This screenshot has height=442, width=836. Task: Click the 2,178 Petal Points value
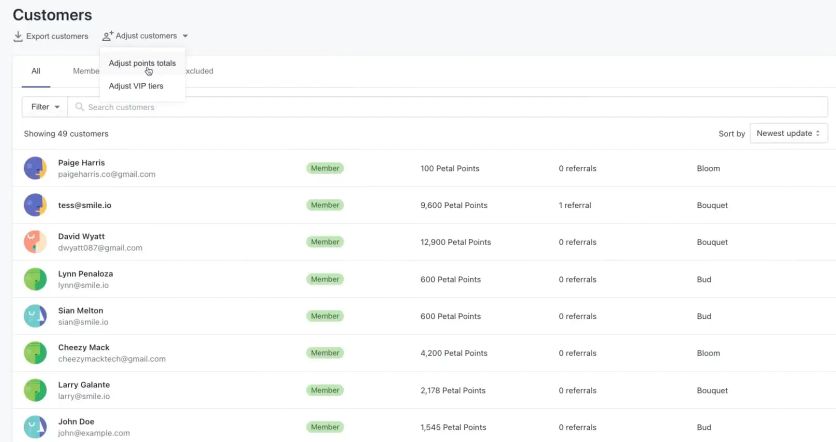pyautogui.click(x=453, y=390)
